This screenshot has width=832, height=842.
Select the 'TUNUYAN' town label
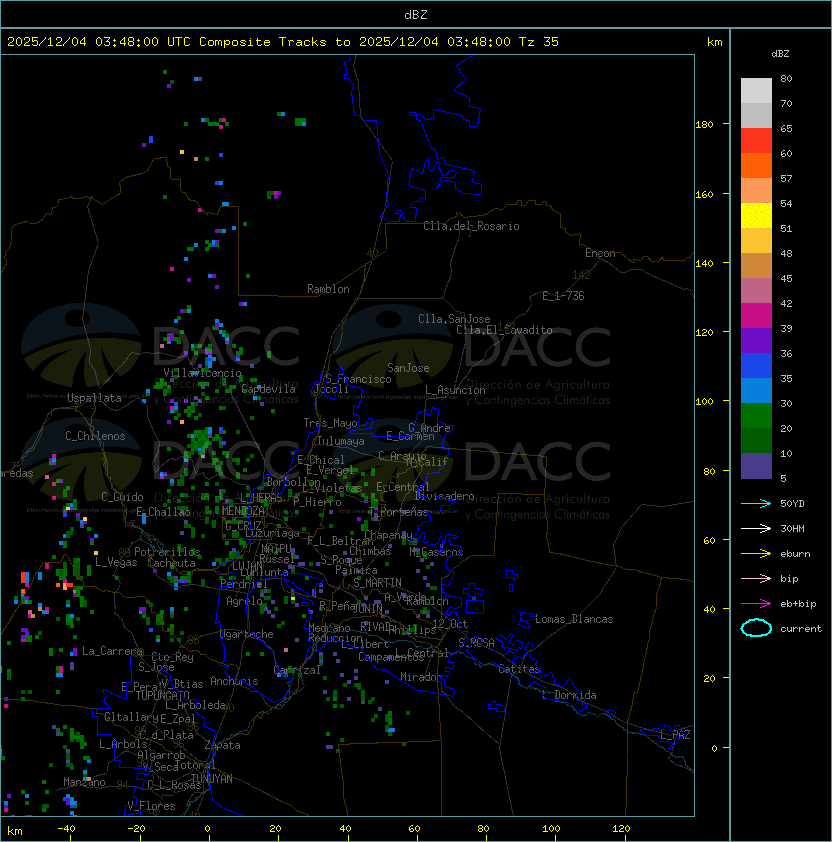[x=212, y=779]
